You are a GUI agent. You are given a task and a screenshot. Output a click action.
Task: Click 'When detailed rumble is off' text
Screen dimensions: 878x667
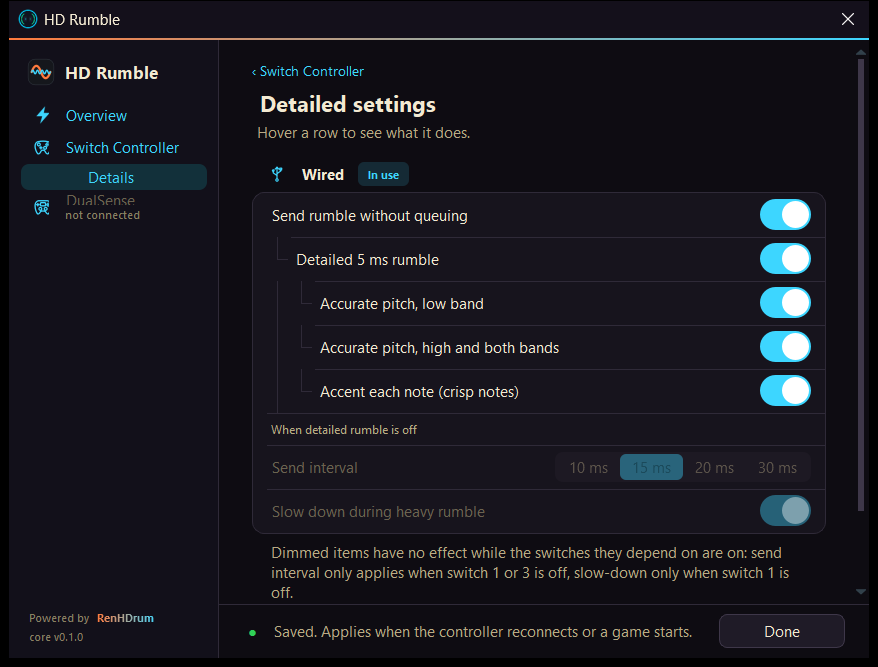click(x=344, y=430)
